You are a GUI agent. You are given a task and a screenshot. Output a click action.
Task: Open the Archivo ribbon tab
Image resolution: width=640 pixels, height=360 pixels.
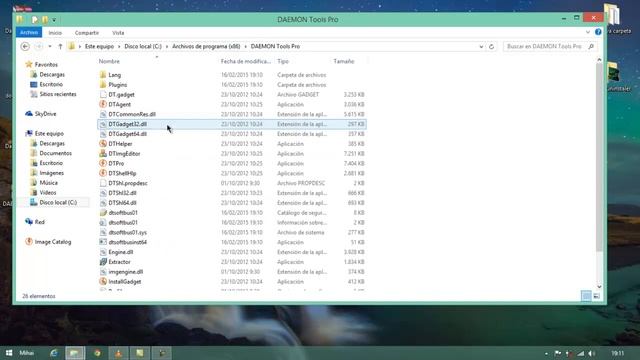[29, 33]
